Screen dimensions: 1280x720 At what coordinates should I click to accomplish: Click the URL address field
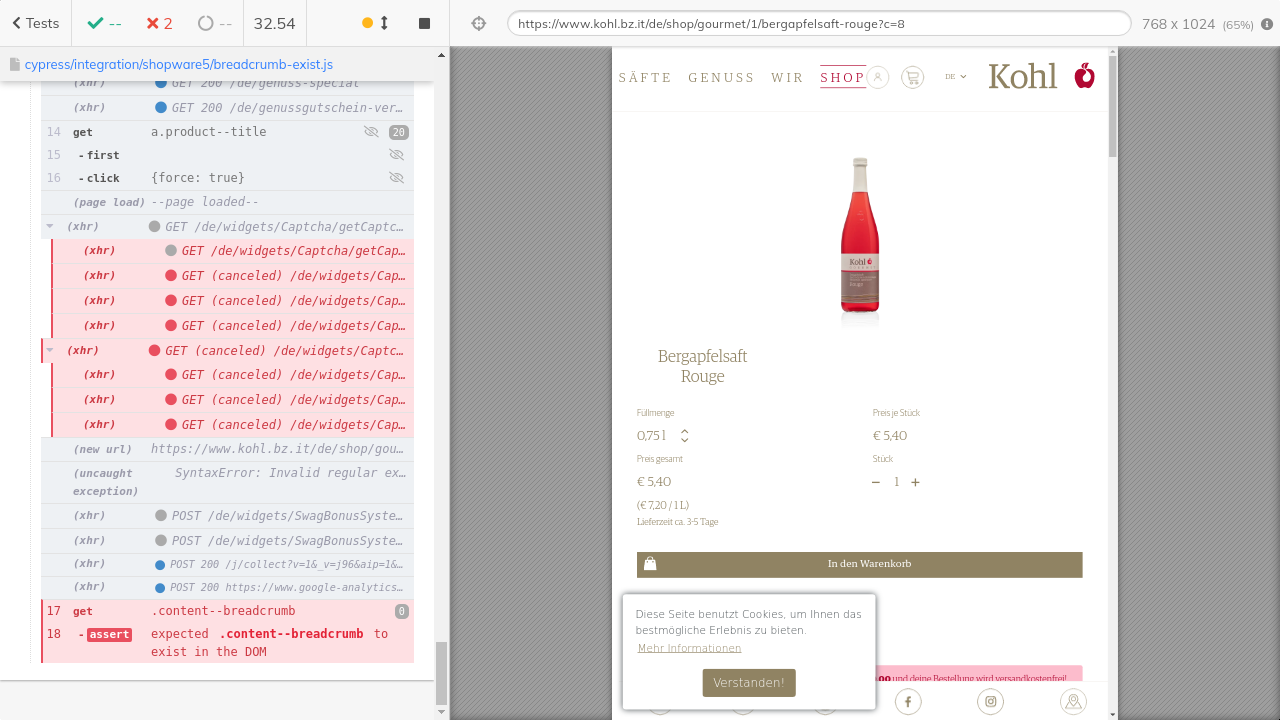point(818,23)
